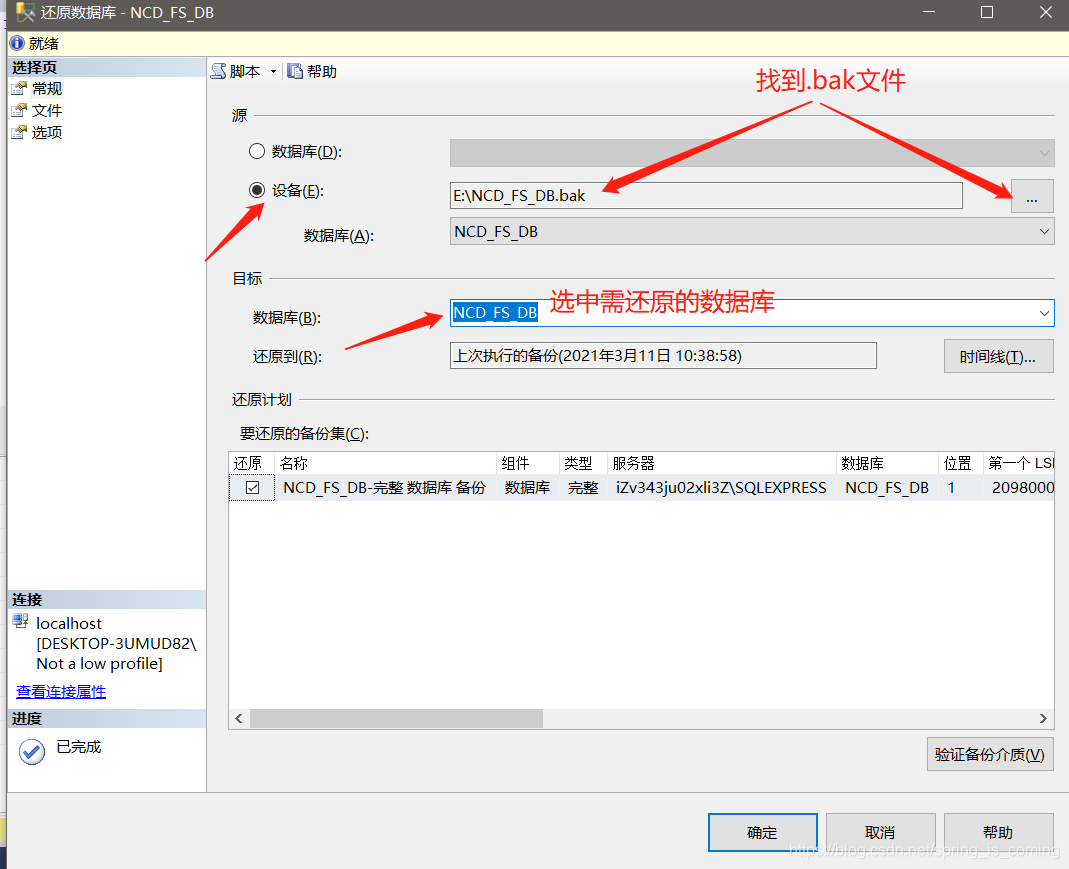This screenshot has width=1069, height=869.
Task: Click the 验证备份介质(V) button
Action: point(990,754)
